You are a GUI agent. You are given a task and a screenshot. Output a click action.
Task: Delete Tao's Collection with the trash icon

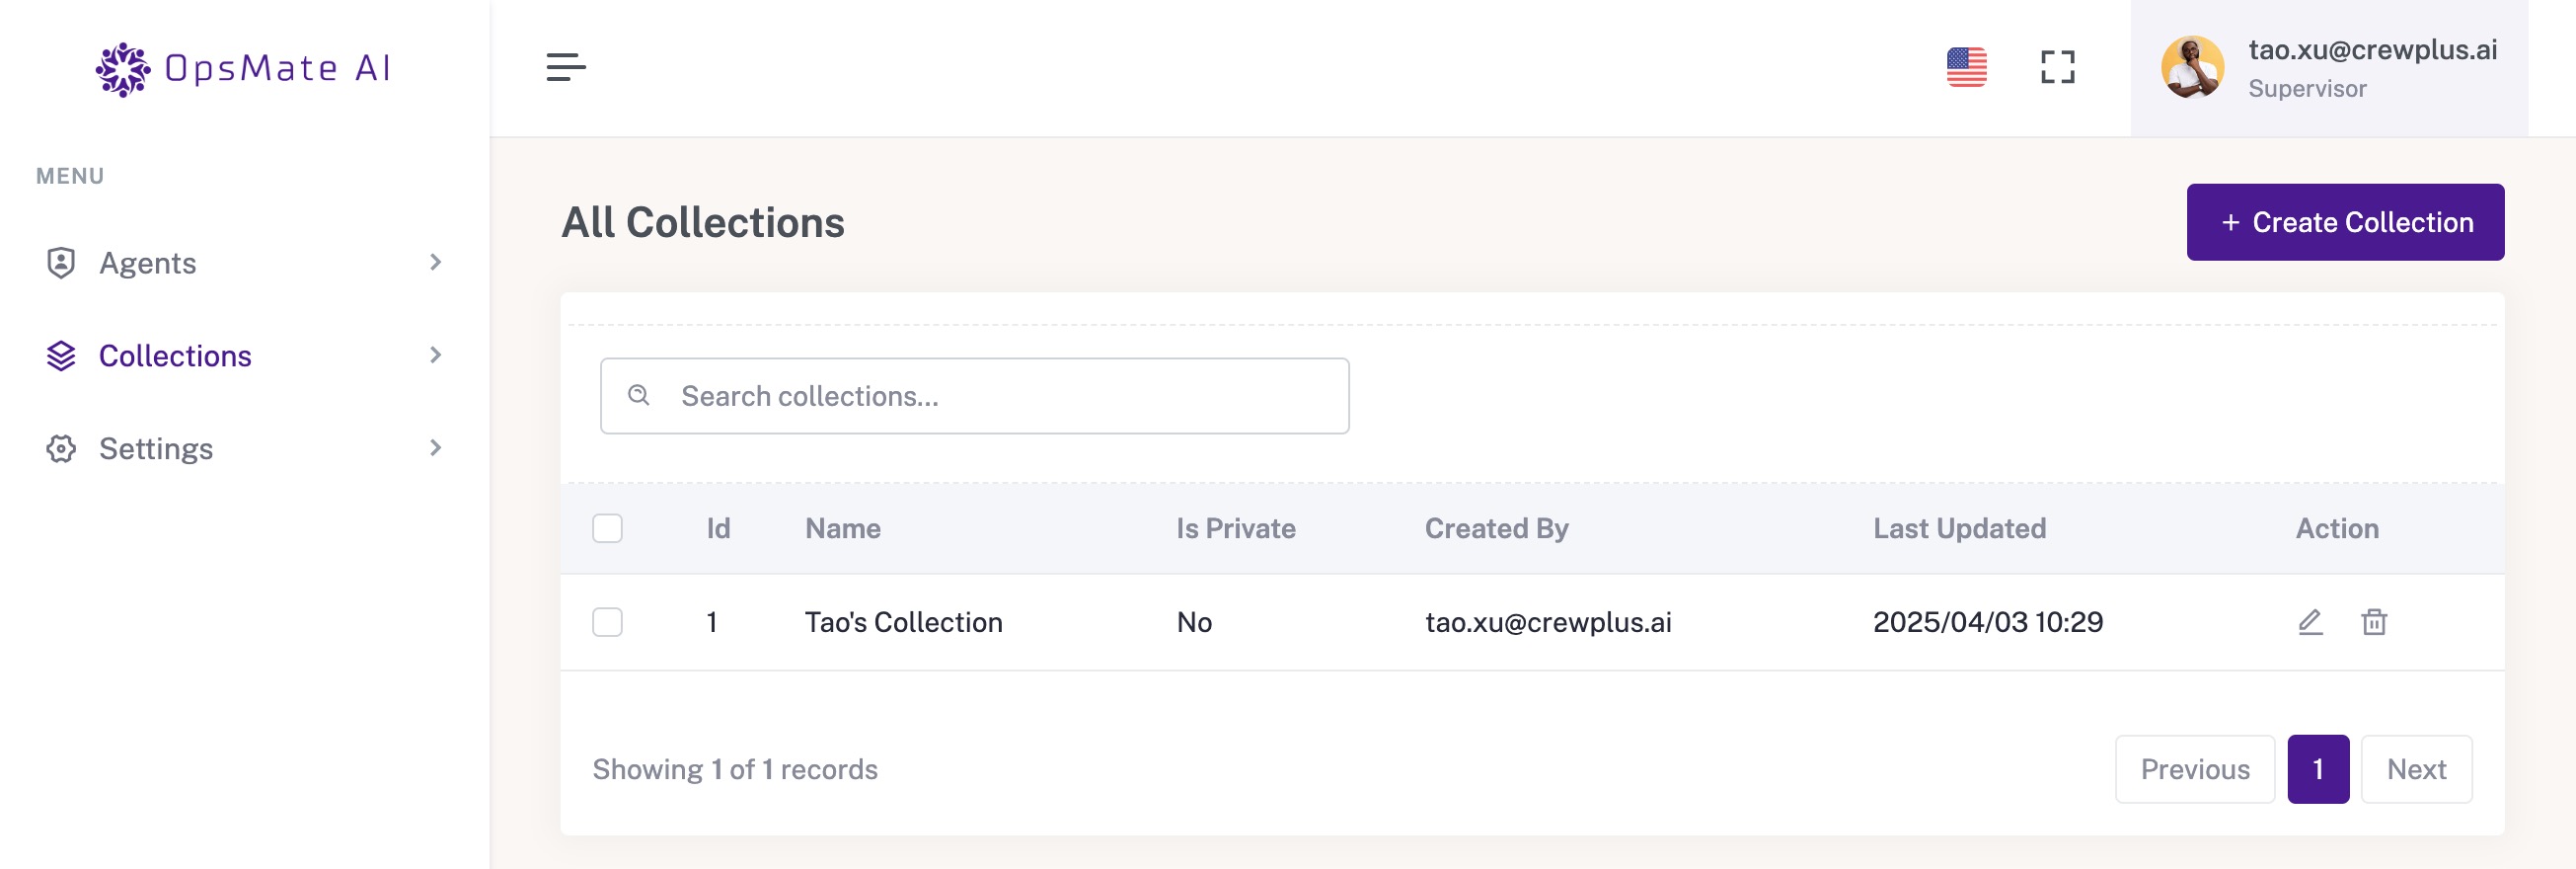click(2373, 622)
